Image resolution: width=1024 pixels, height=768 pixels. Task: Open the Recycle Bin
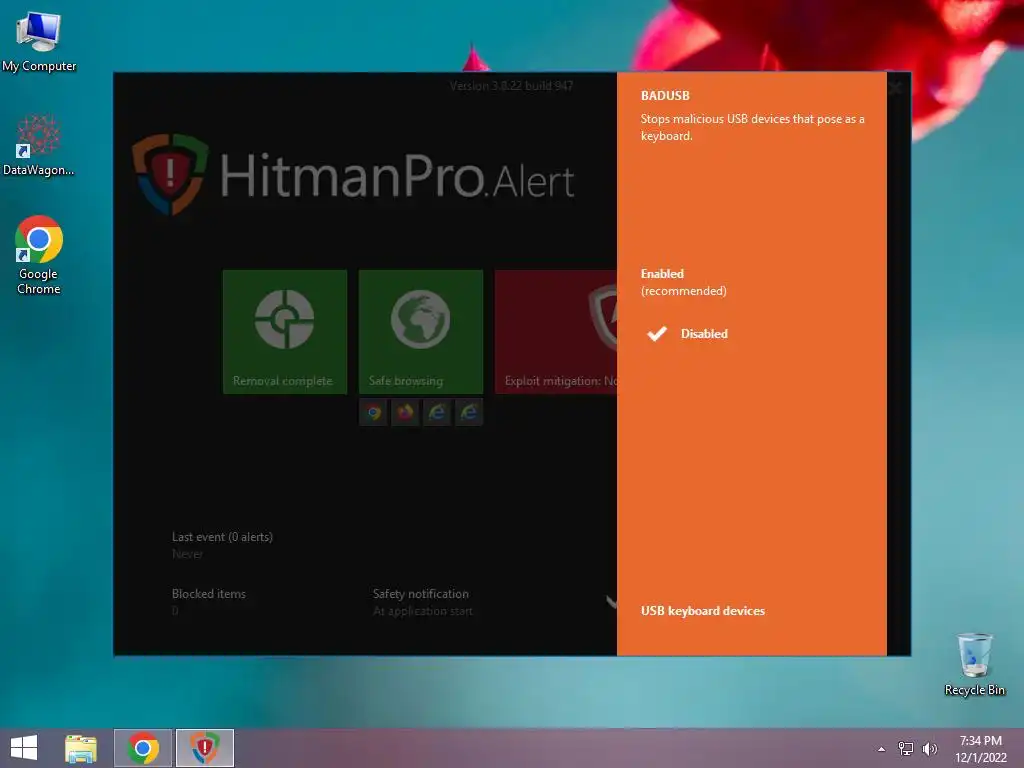(x=974, y=664)
